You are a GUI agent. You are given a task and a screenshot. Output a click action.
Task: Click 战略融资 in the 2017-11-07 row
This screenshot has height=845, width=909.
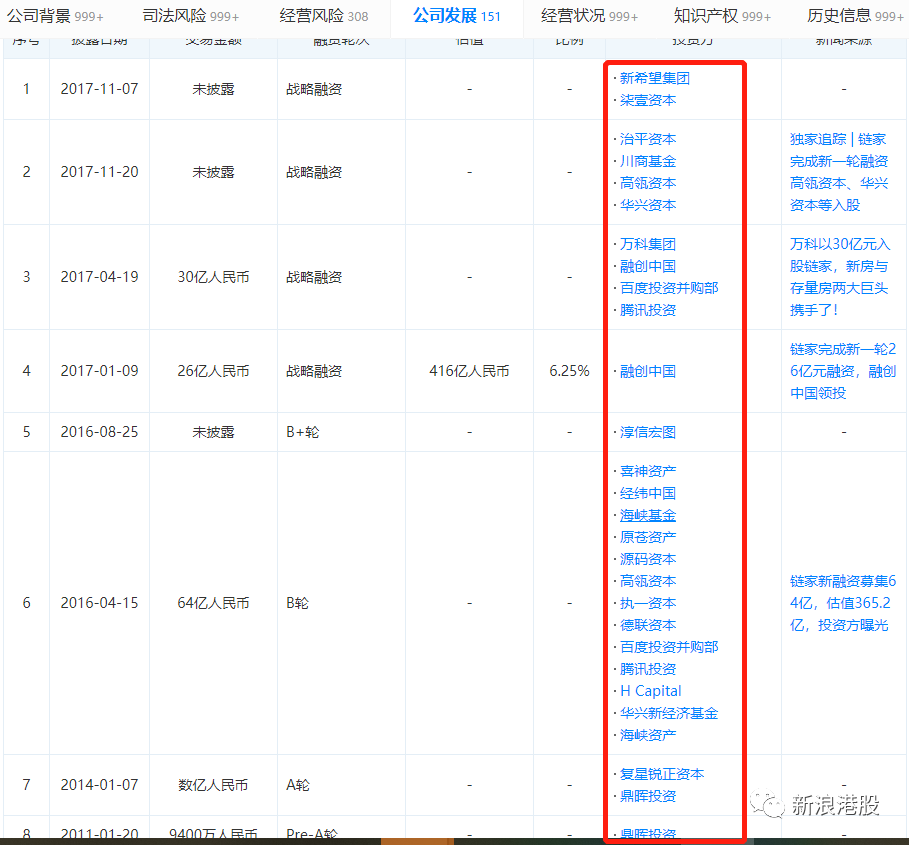click(314, 89)
